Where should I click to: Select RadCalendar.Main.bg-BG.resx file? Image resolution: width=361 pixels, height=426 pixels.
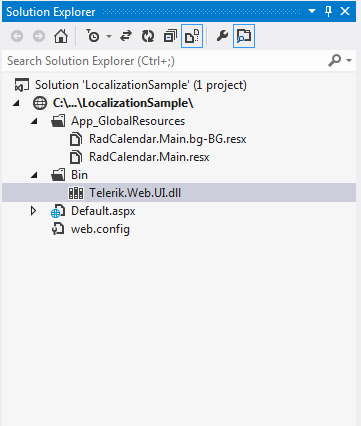[168, 139]
